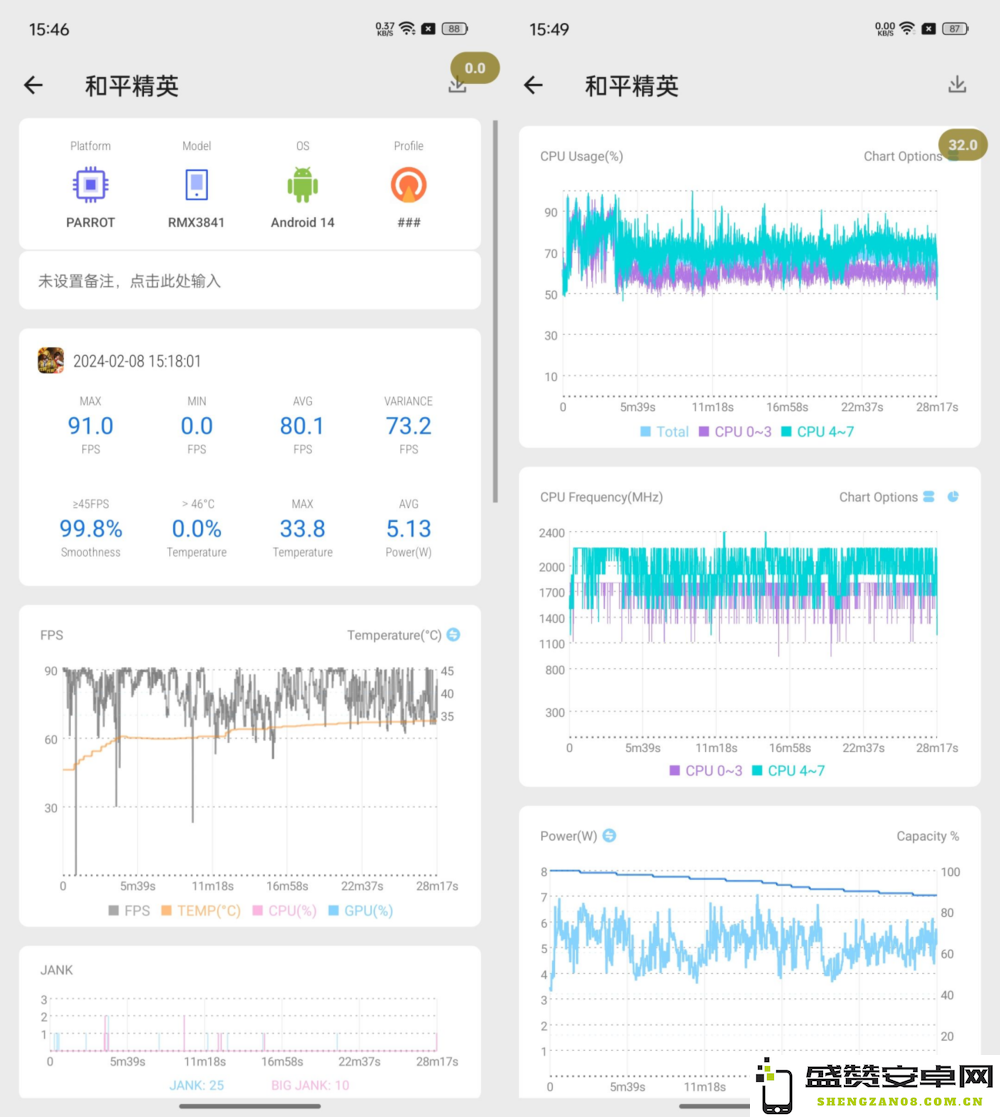Tap the Wi-Fi status icon on left screen
The image size is (1000, 1117).
(x=407, y=28)
